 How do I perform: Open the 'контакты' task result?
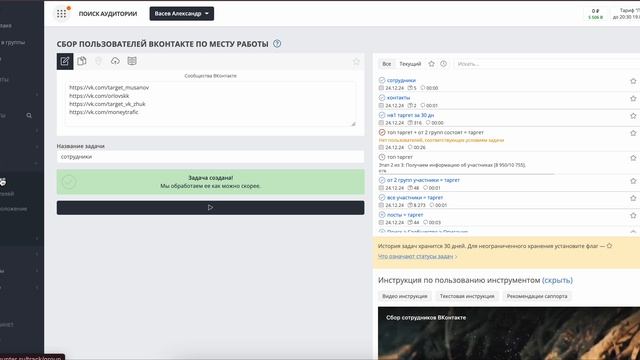[398, 98]
